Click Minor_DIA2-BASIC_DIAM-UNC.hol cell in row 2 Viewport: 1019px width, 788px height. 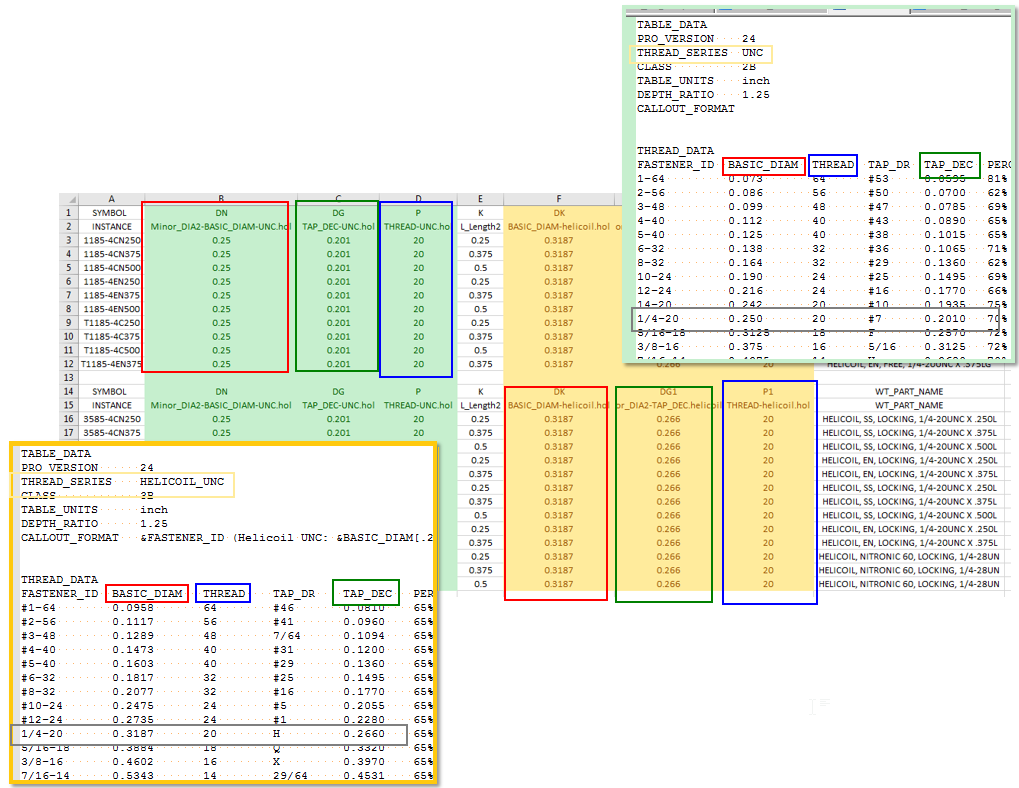tap(221, 227)
